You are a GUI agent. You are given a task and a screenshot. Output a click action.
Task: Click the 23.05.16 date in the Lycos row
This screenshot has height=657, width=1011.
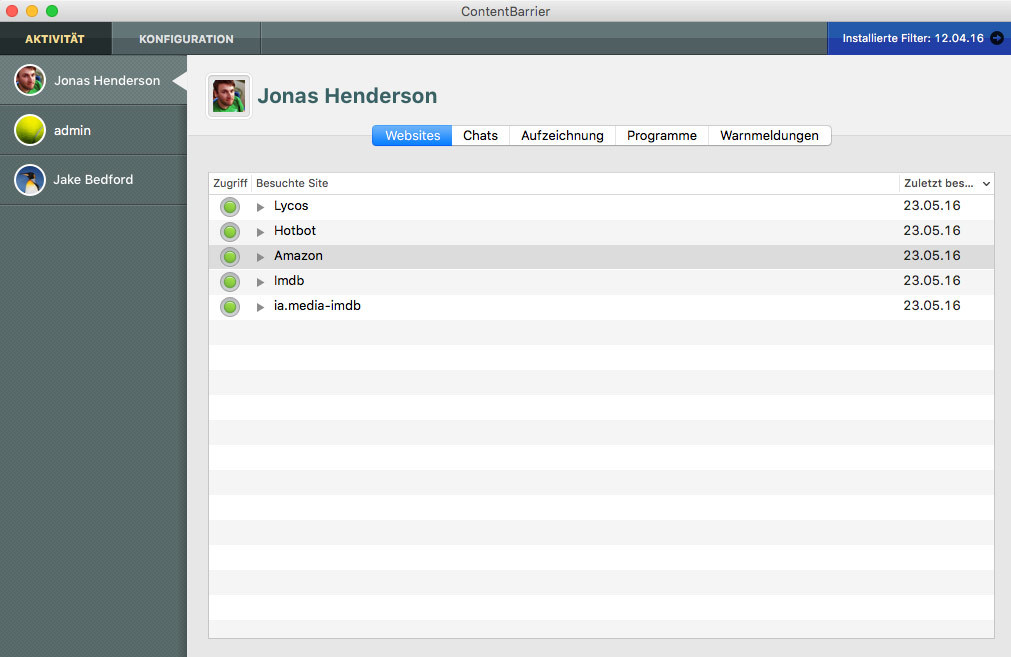[x=932, y=206]
